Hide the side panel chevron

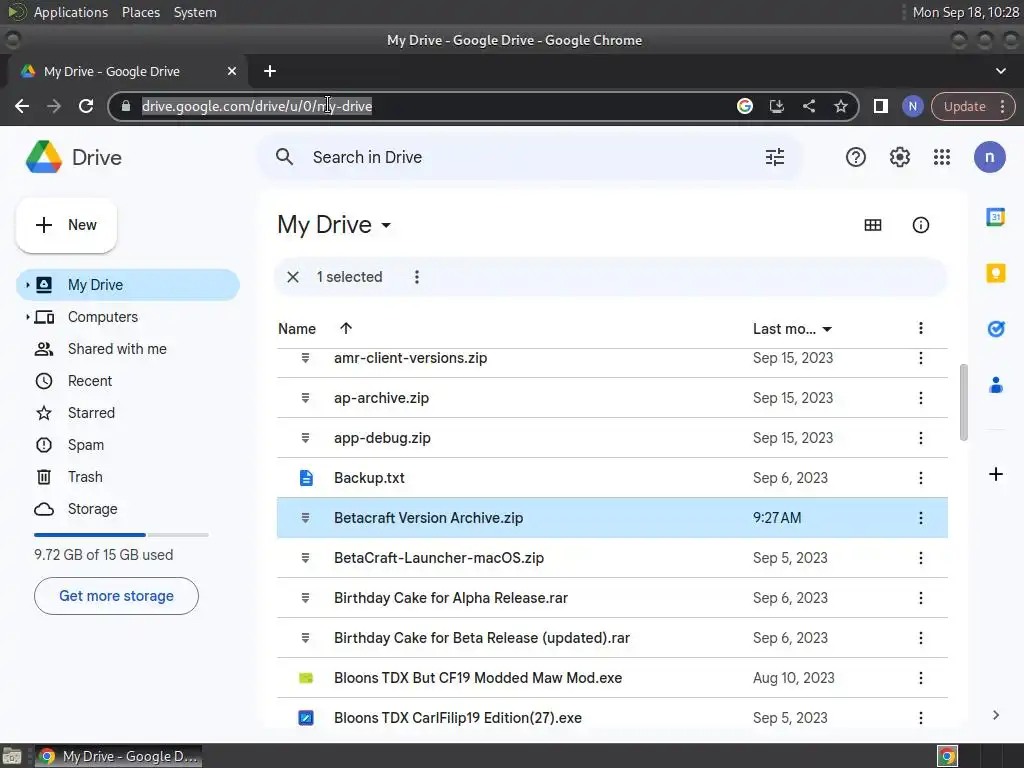coord(995,715)
